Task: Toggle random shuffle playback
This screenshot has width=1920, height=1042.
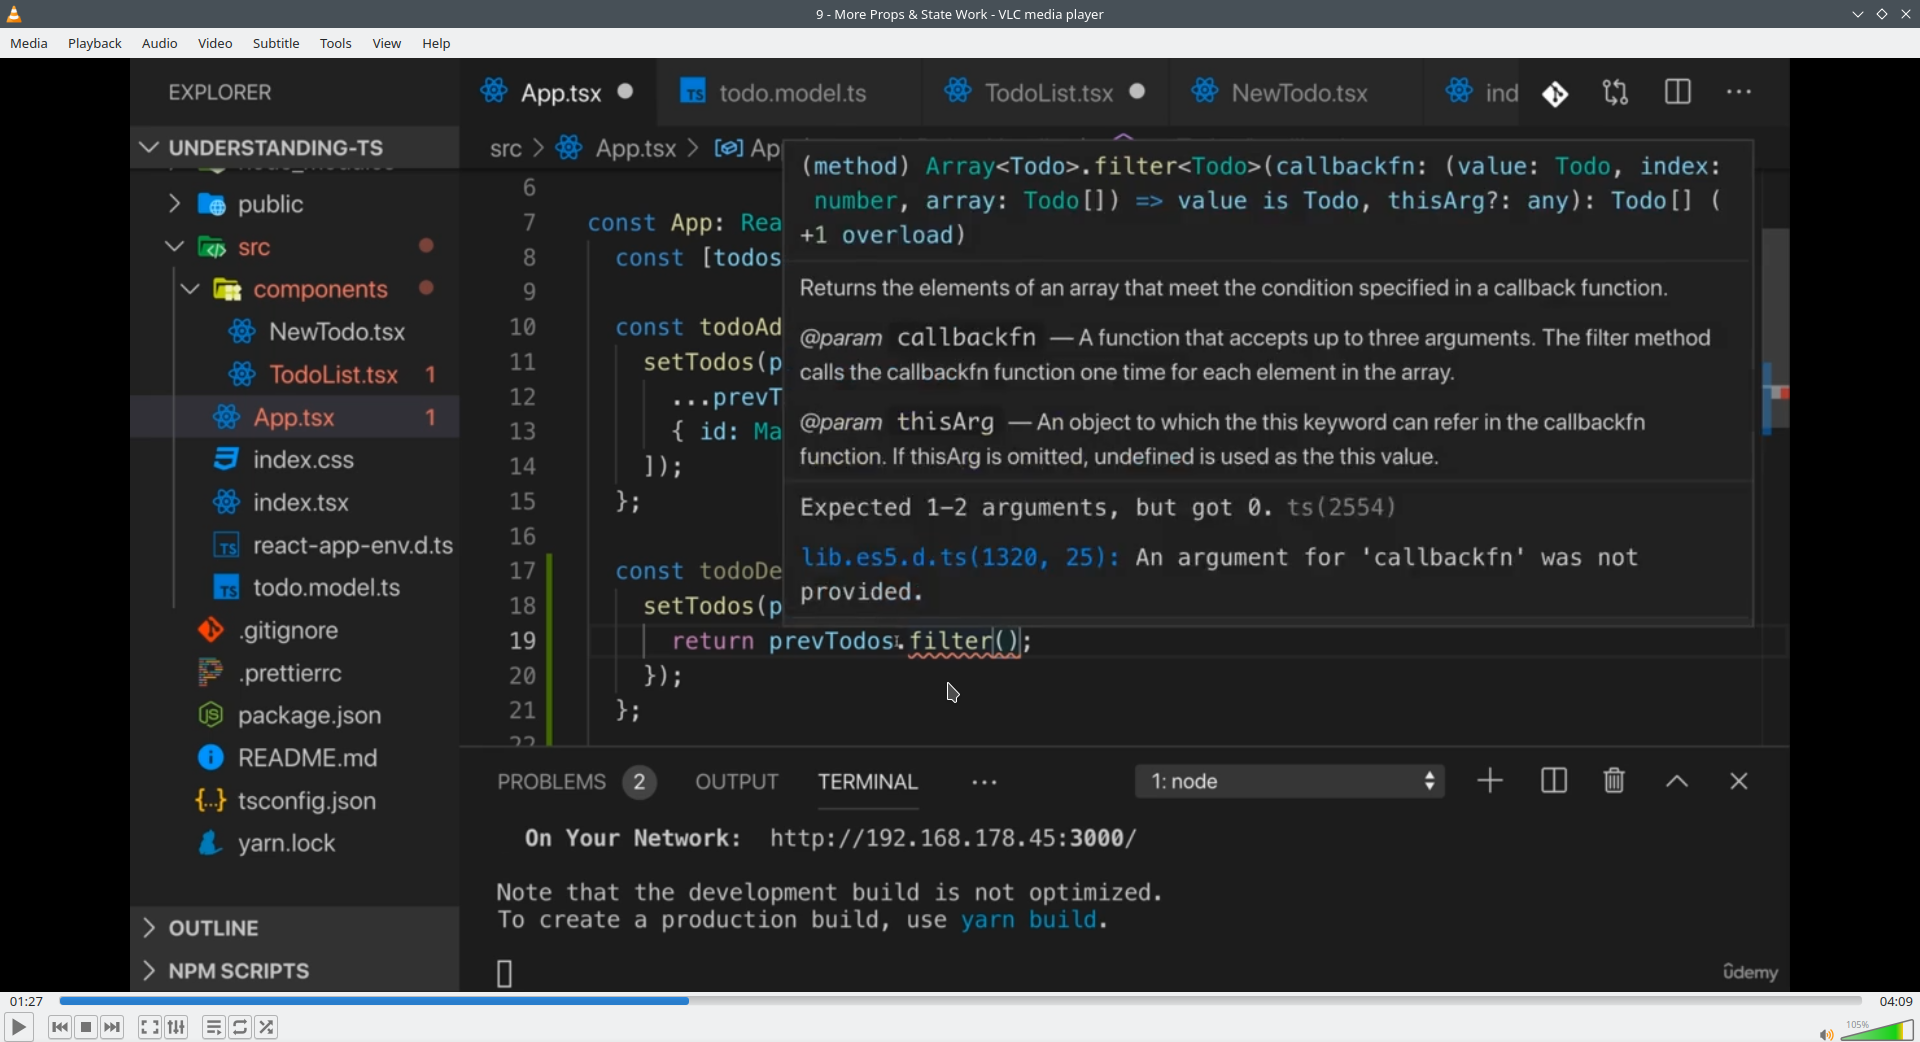Action: click(x=267, y=1027)
